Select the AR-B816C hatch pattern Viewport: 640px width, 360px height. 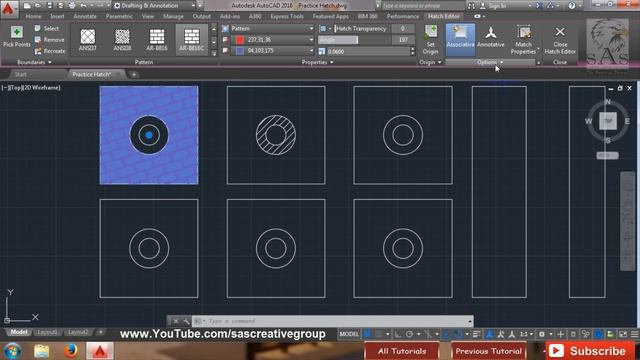191,40
